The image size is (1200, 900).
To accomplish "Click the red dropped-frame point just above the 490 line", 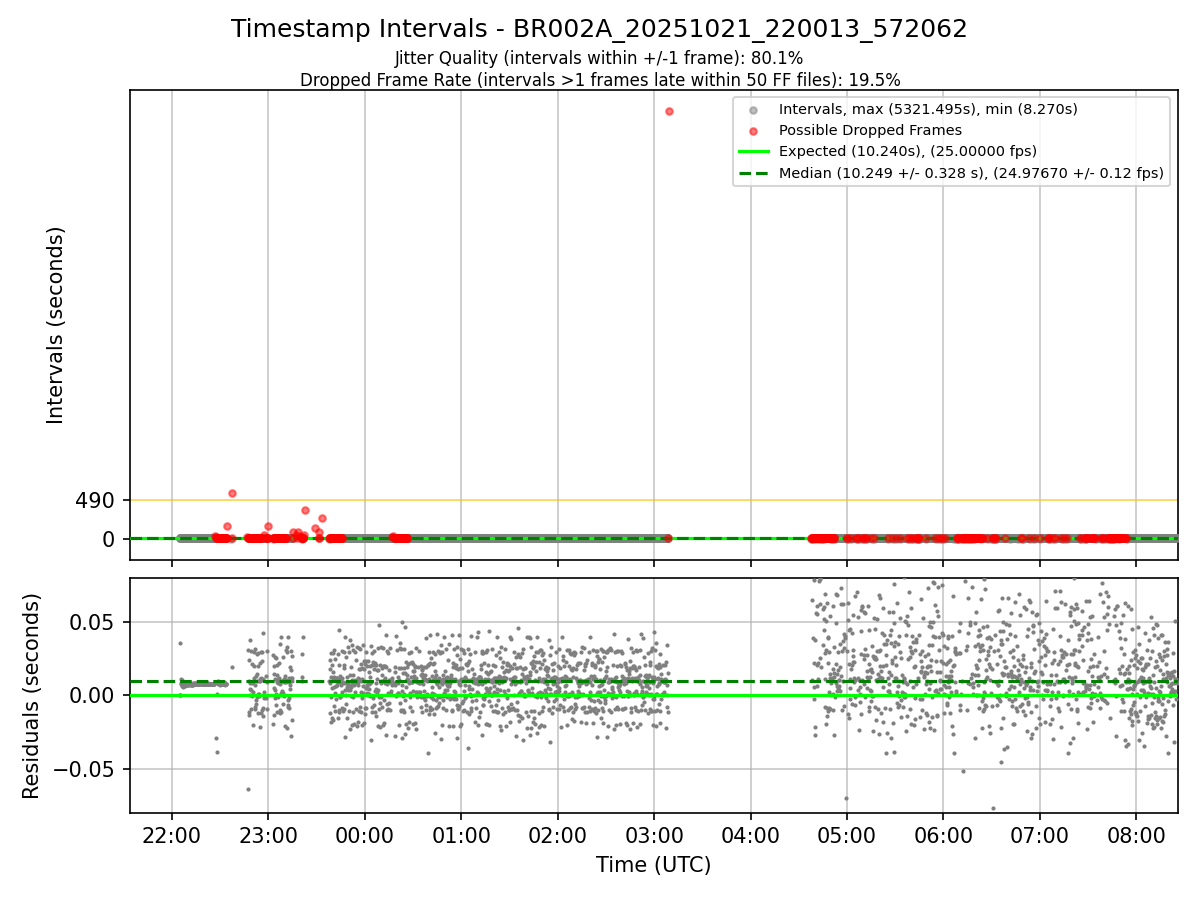I will 232,493.
